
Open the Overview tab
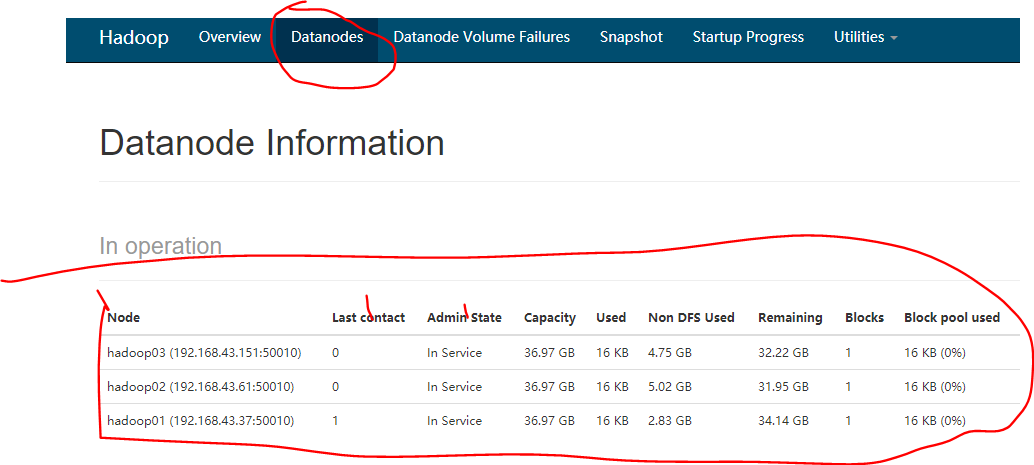coord(229,37)
